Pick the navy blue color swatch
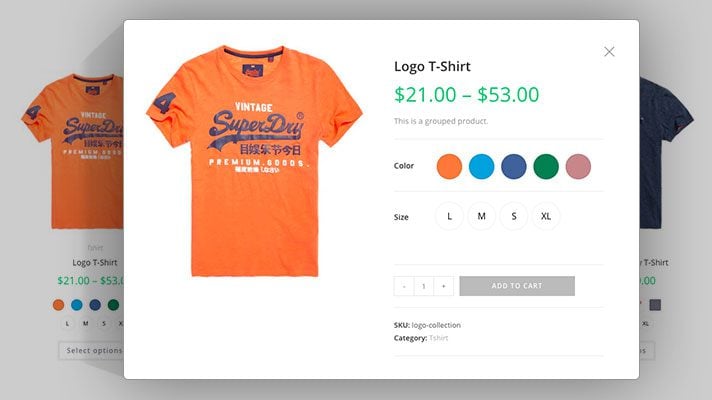The height and width of the screenshot is (400, 712). click(514, 166)
